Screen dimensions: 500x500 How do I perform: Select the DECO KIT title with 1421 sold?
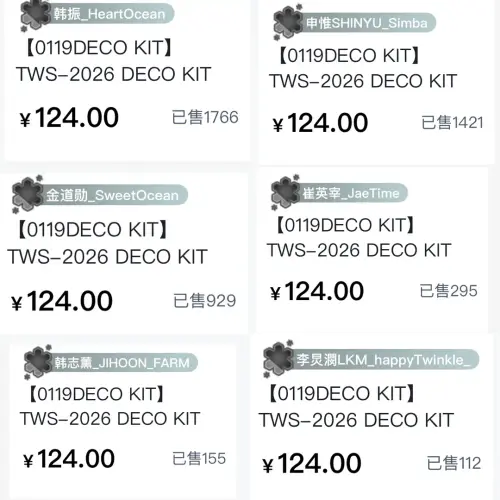363,69
